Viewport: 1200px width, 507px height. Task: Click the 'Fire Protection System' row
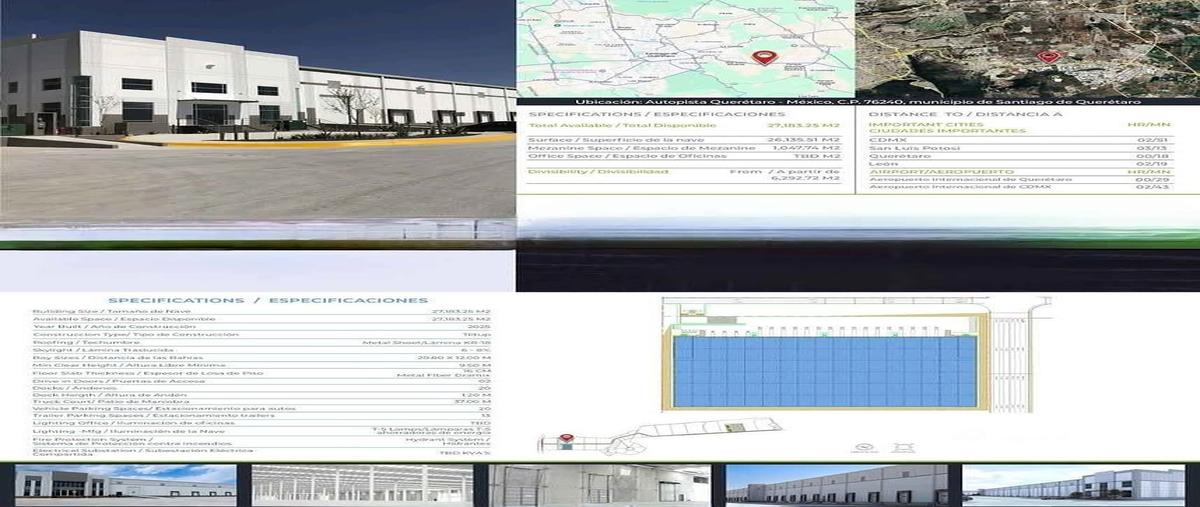262,441
